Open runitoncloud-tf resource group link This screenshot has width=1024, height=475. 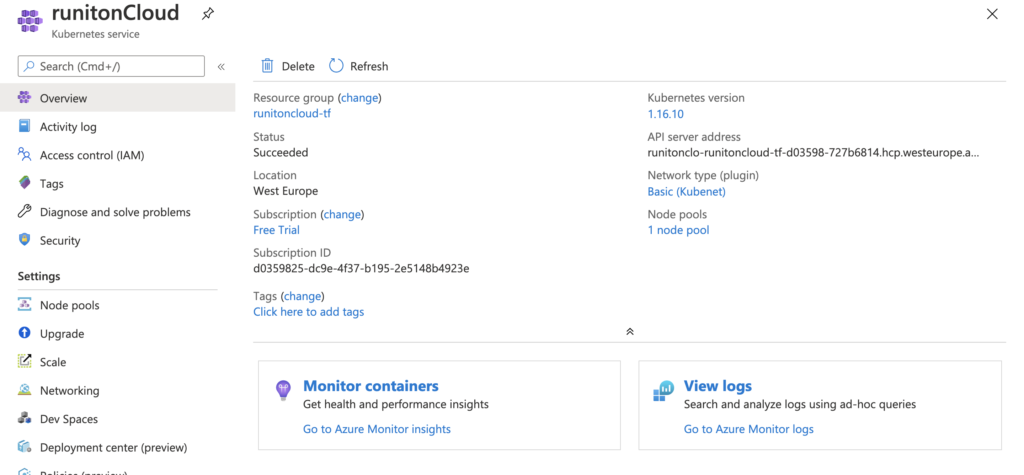coord(292,114)
